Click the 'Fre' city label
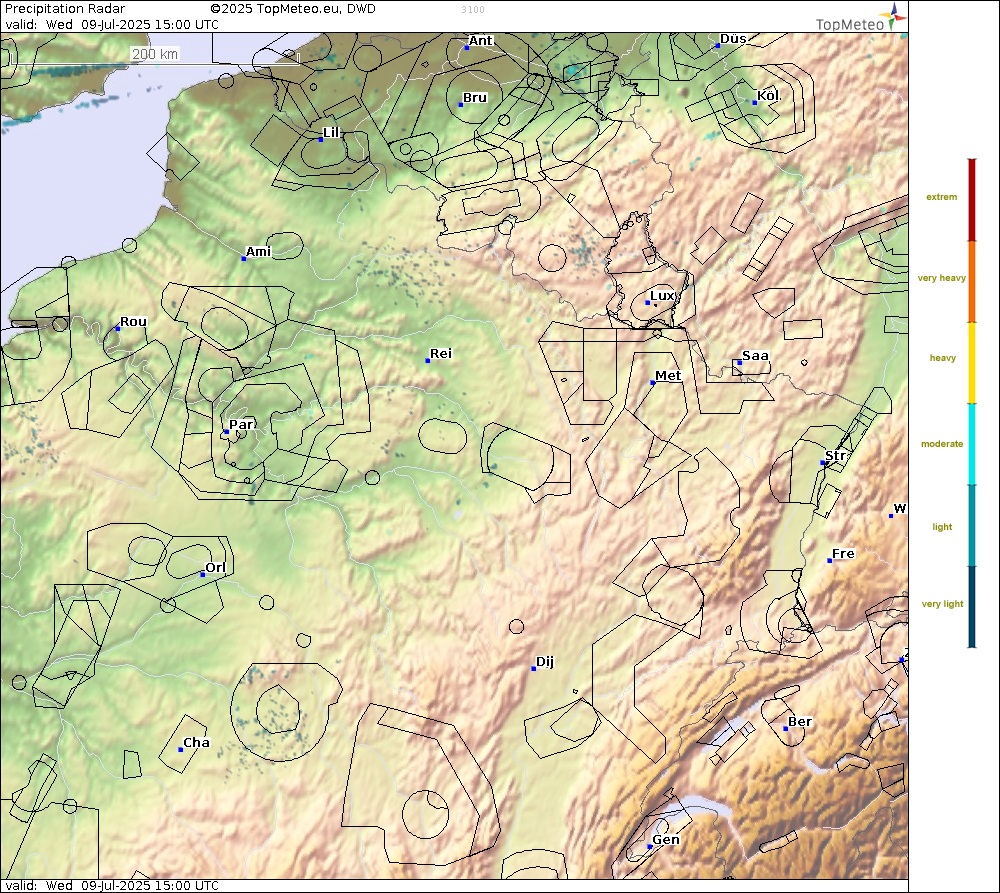 click(x=843, y=554)
